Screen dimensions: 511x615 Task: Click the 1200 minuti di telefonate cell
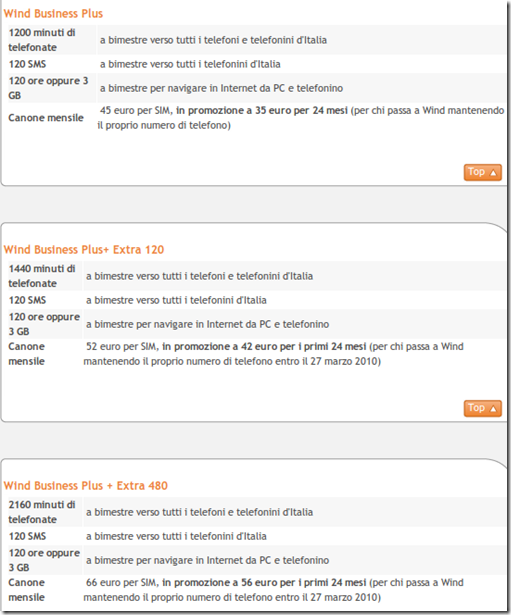52,40
